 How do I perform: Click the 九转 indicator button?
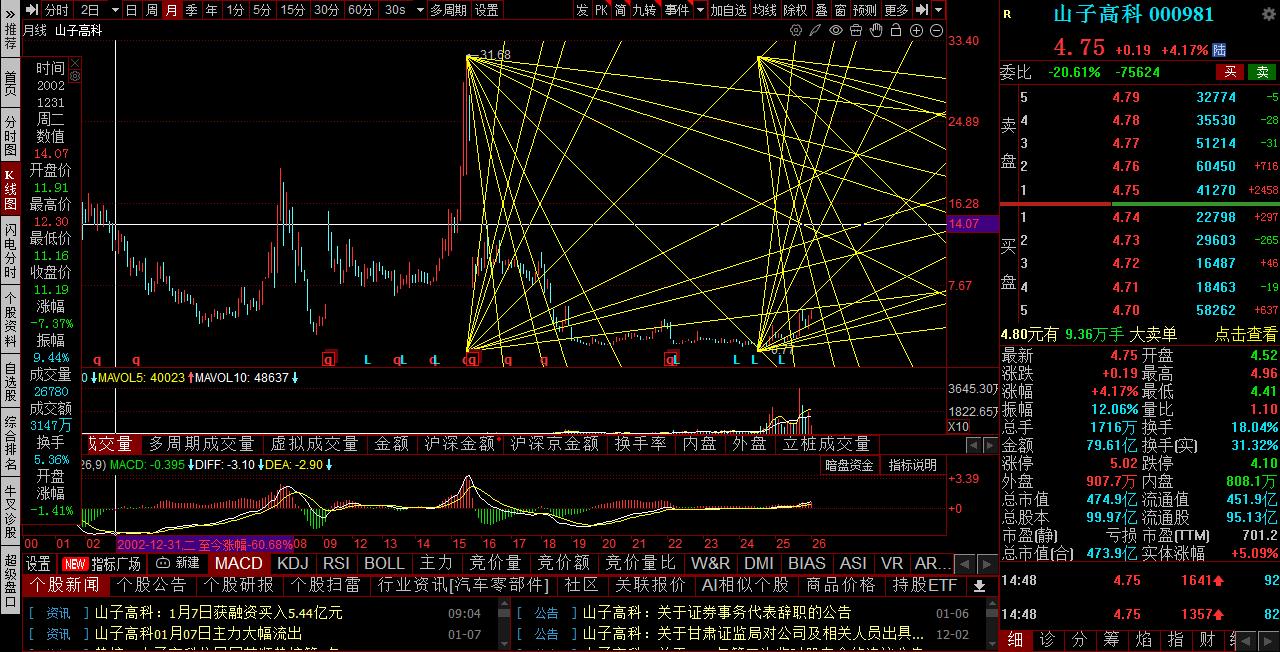644,10
